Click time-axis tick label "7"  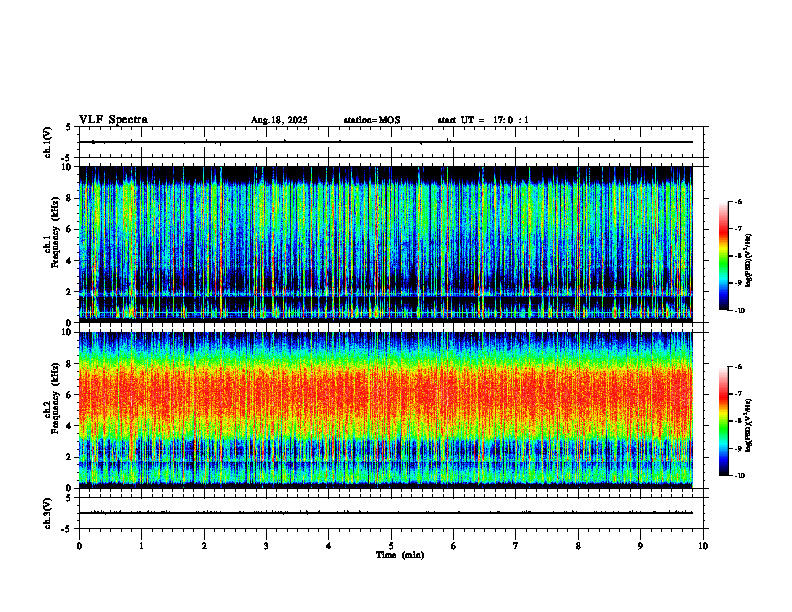516,546
